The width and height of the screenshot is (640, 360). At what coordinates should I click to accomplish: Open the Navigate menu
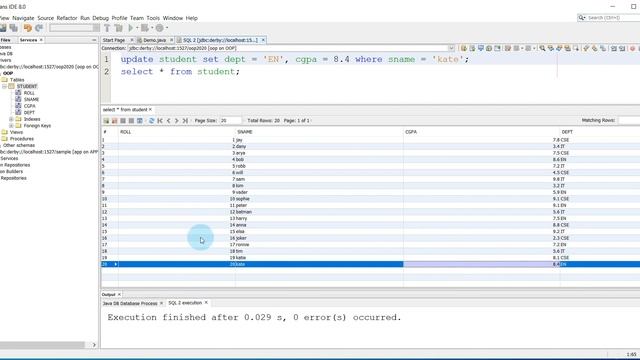(x=23, y=18)
